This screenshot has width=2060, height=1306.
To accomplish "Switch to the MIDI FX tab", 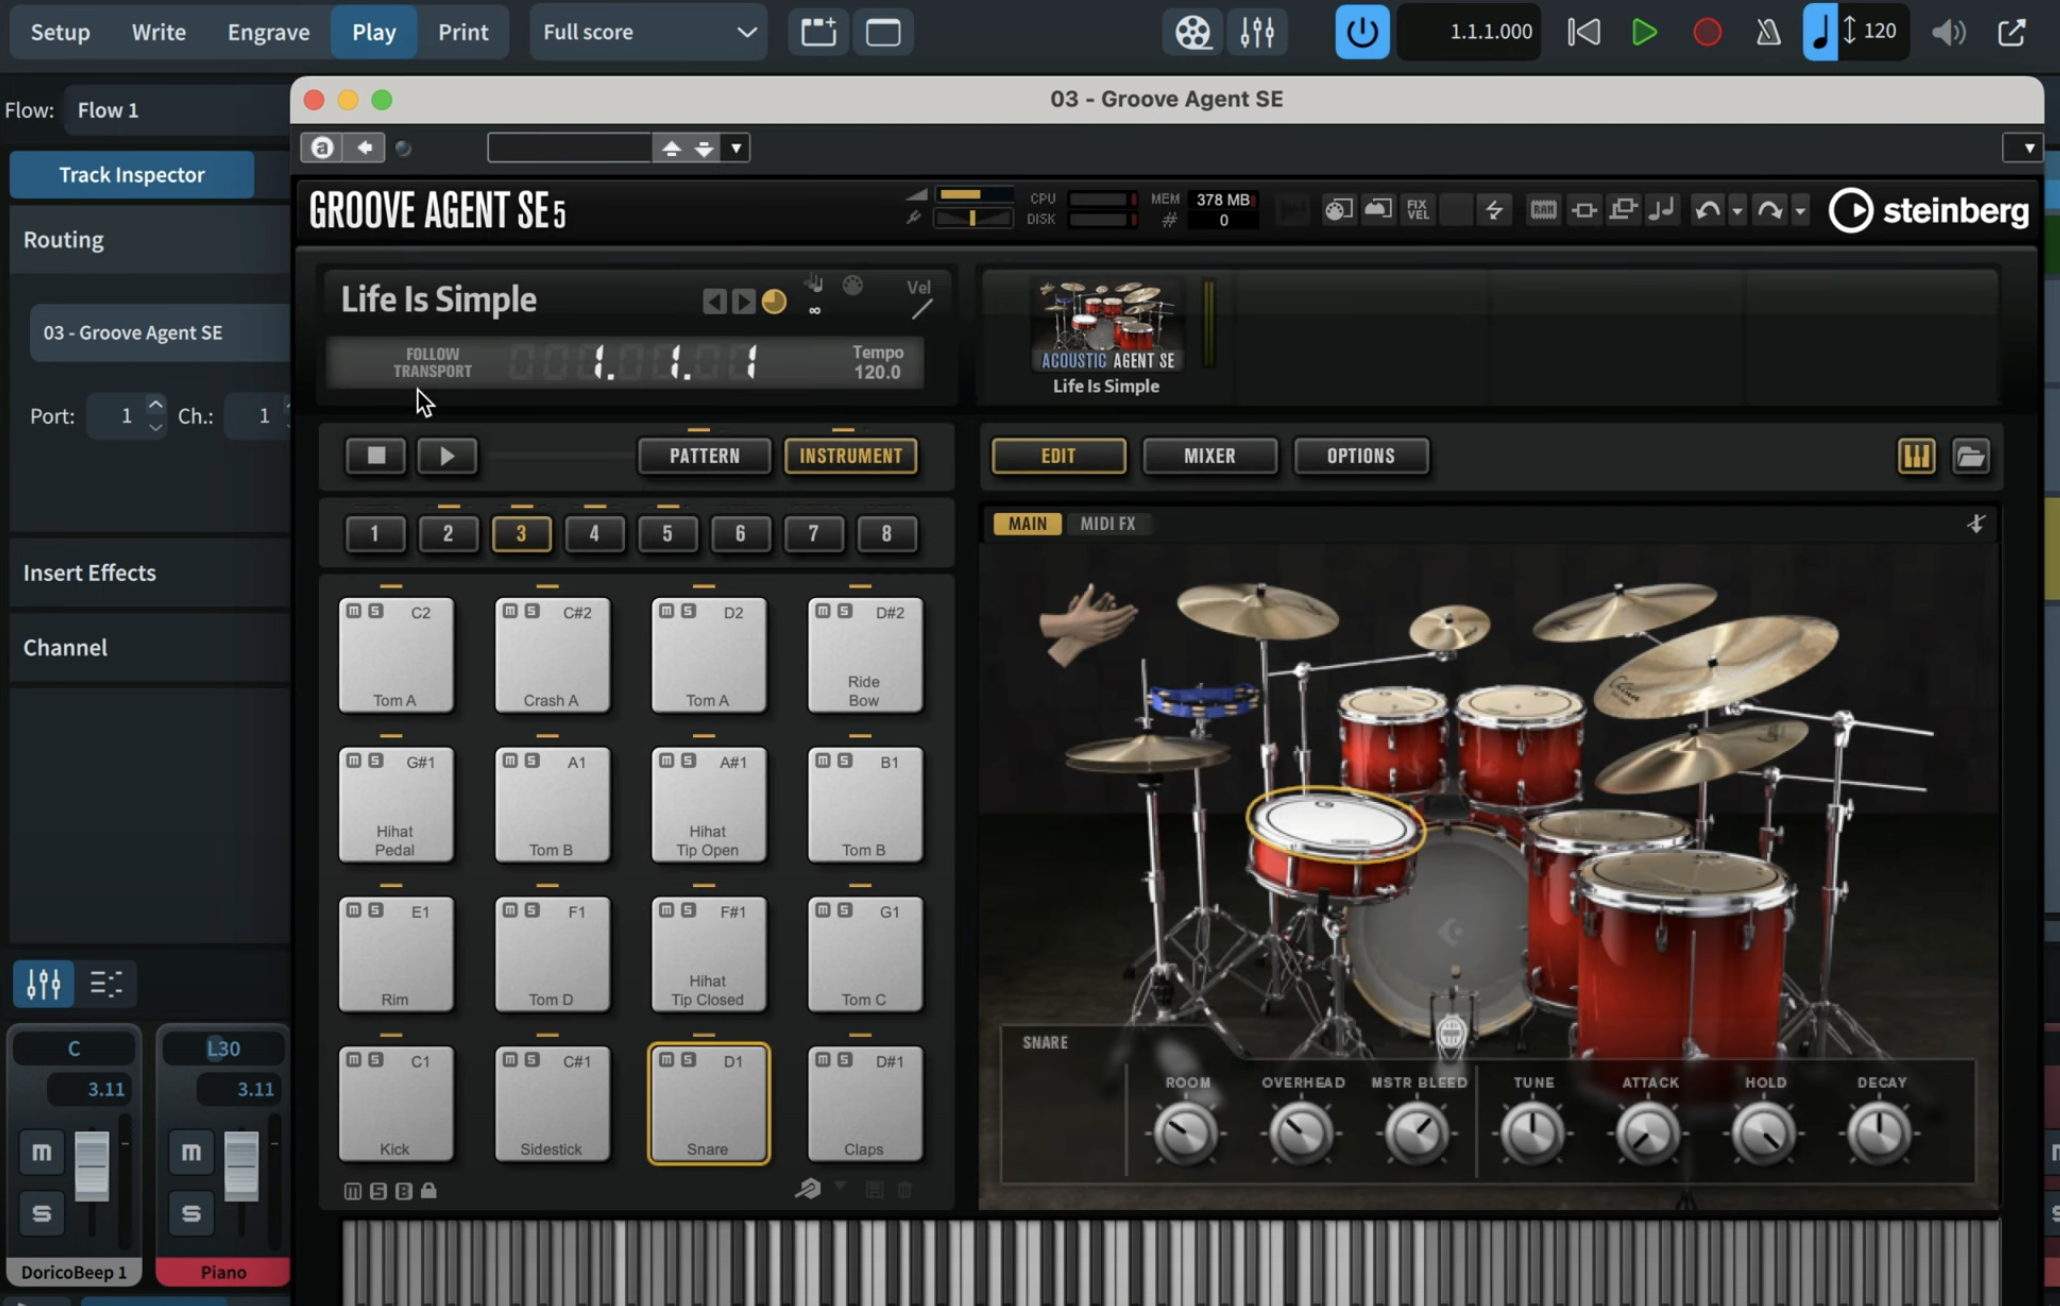I will 1107,523.
